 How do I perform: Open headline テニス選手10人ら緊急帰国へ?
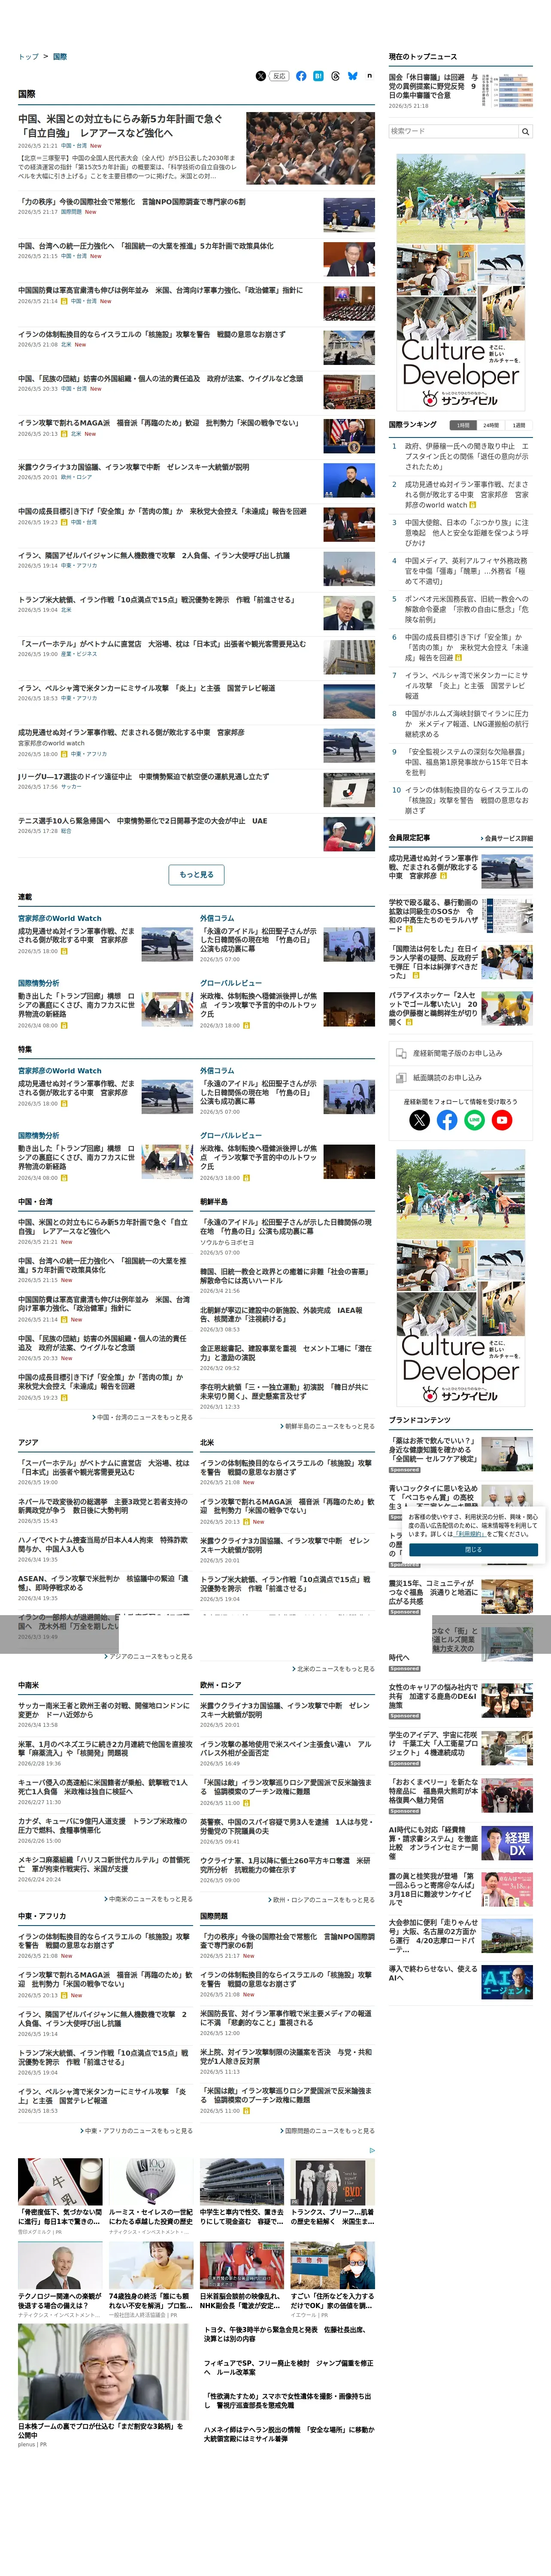pos(143,821)
